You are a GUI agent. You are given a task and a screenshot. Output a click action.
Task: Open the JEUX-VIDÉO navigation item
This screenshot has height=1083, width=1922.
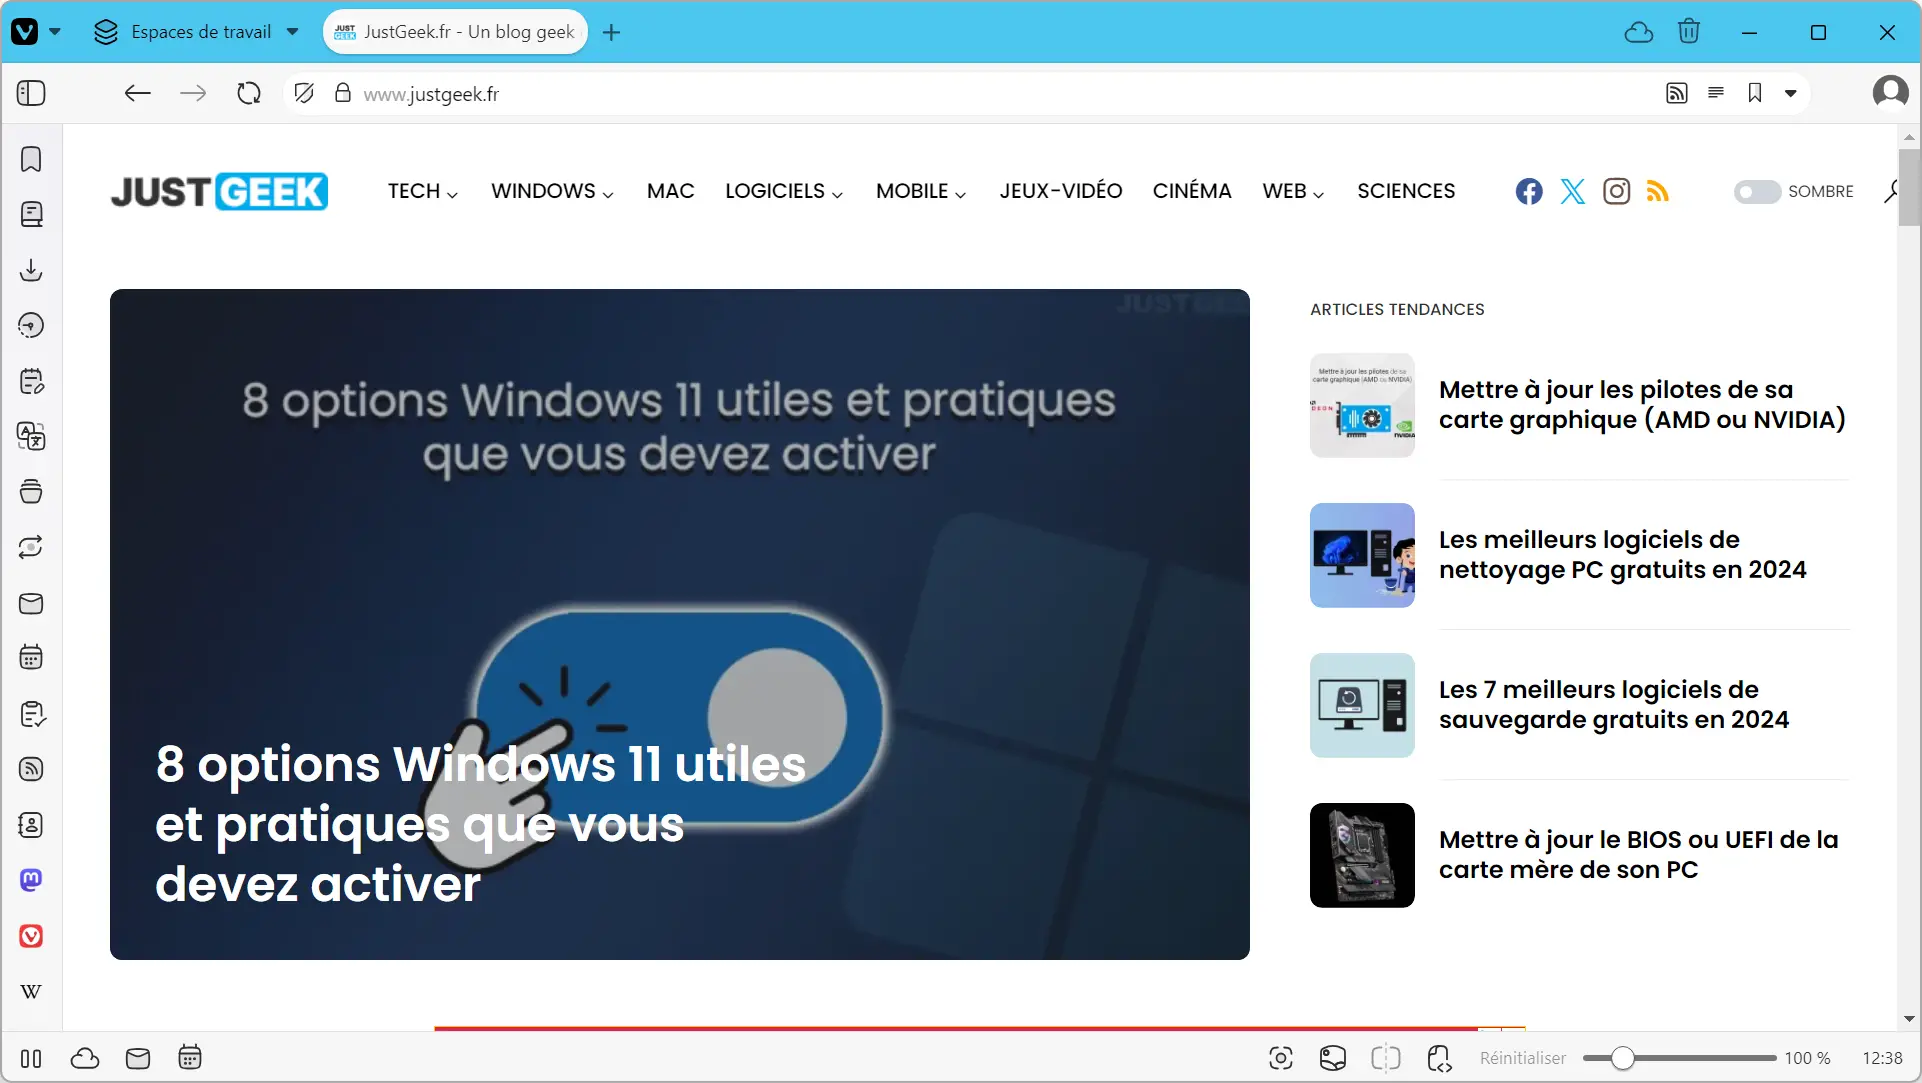[1061, 191]
